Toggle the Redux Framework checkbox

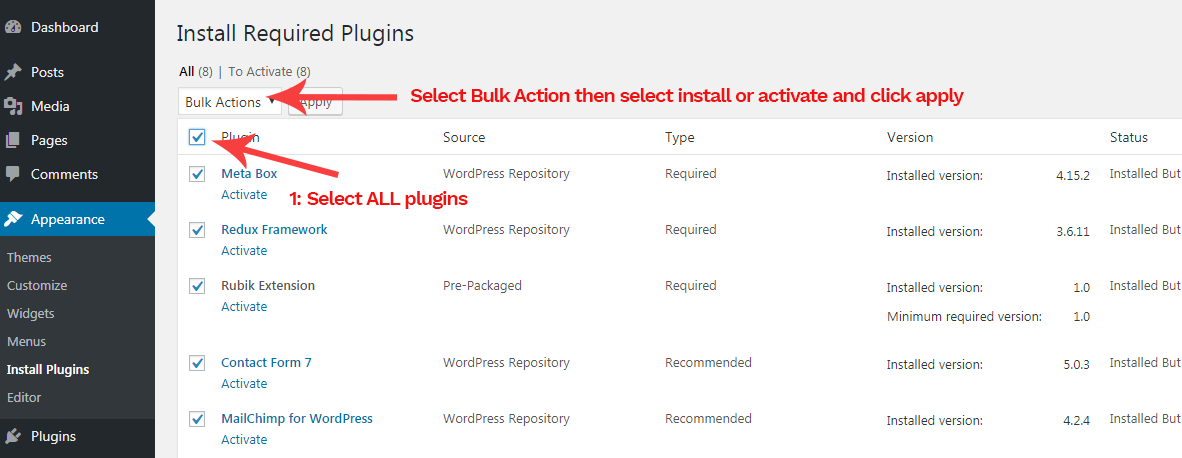click(198, 230)
